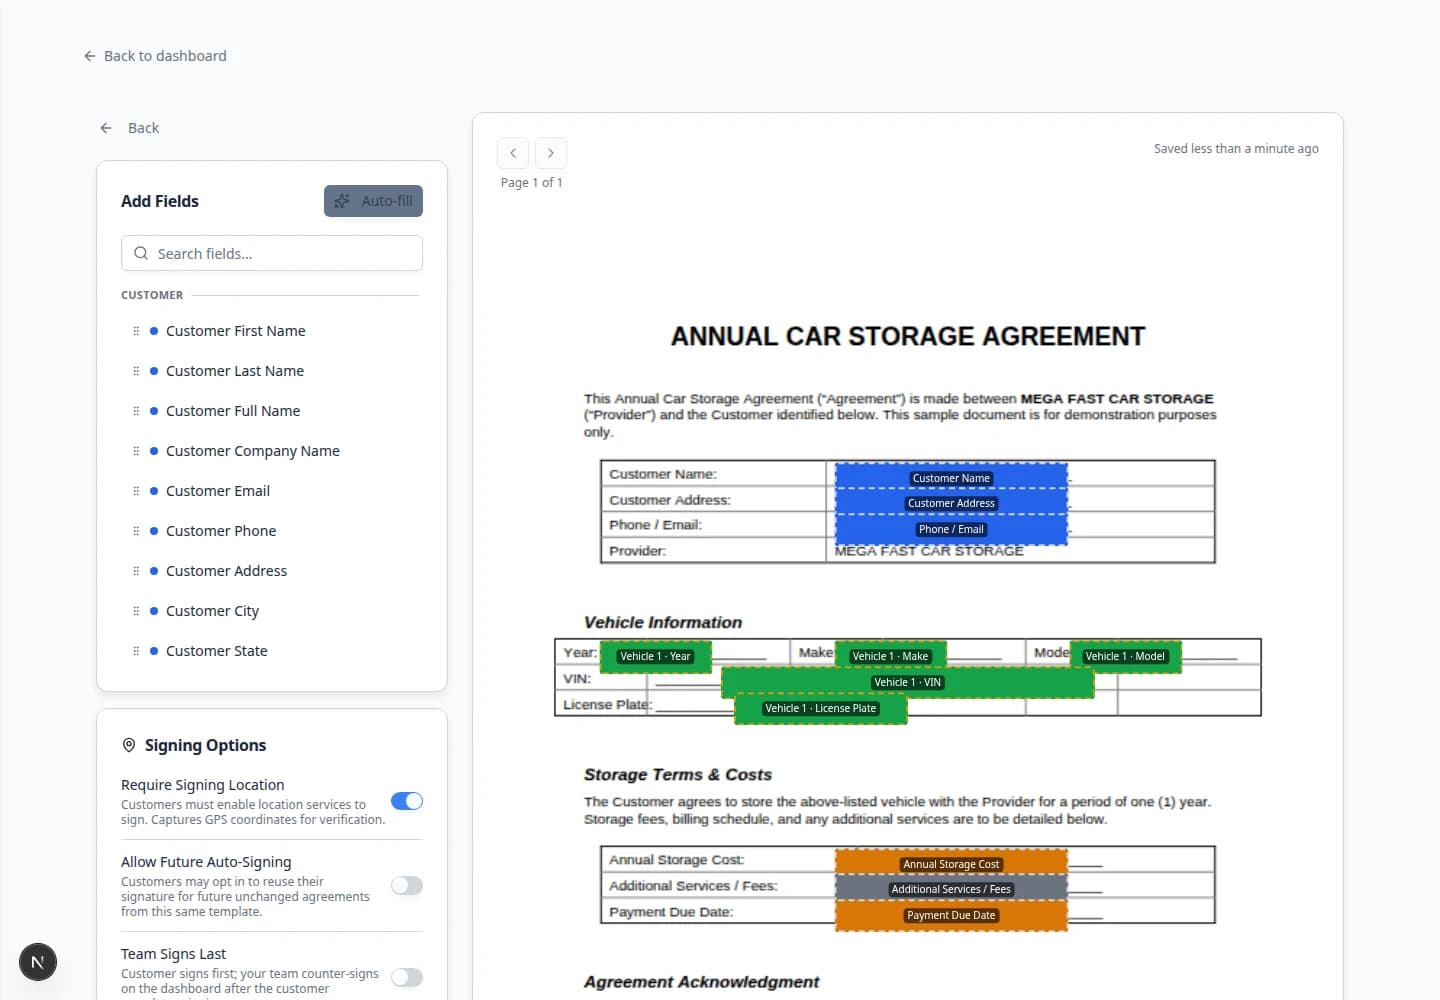The image size is (1440, 1000).
Task: Click the Page 1 of 1 indicator
Action: (532, 182)
